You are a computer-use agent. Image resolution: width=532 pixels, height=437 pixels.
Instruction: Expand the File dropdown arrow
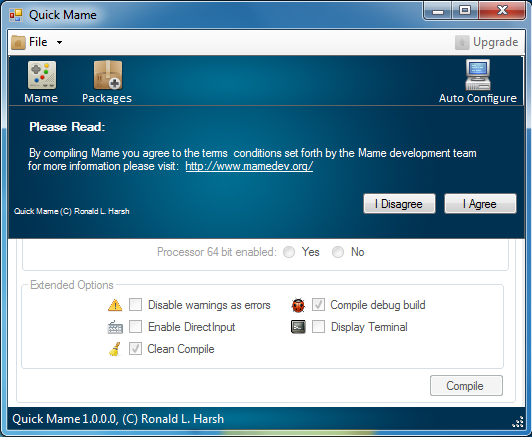tap(59, 42)
